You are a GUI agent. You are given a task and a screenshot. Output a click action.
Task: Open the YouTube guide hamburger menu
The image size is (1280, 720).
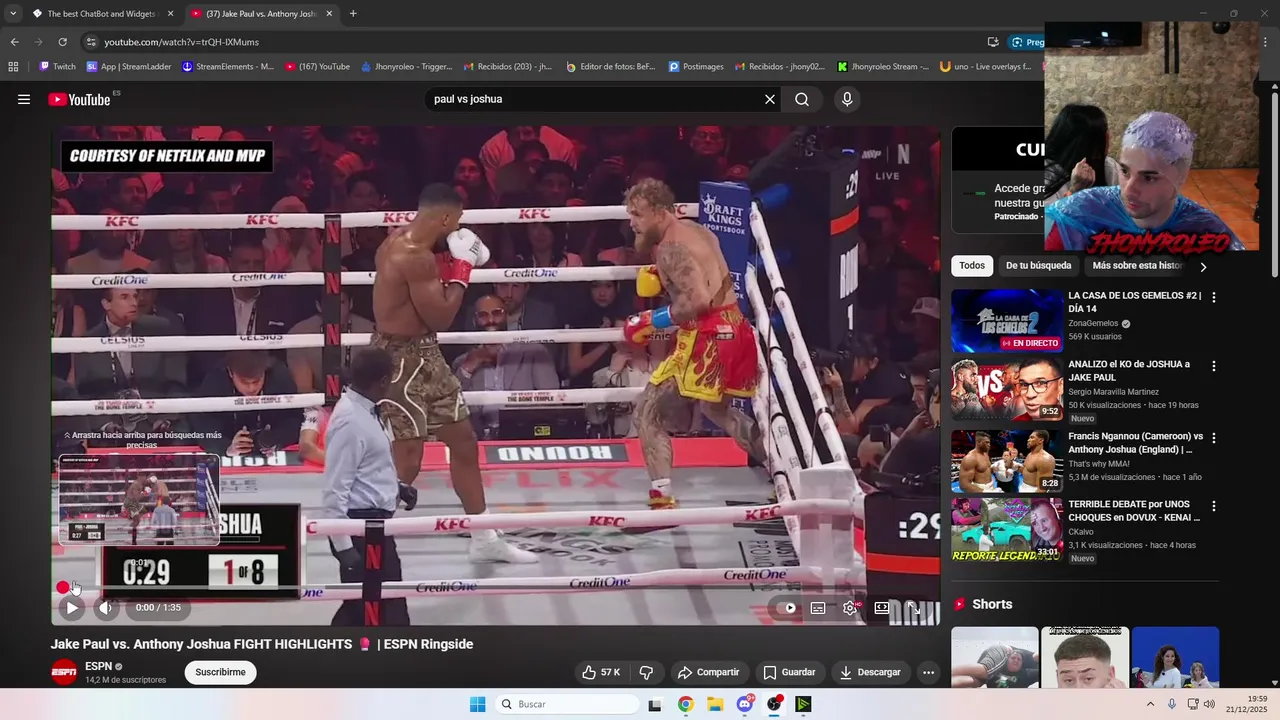click(24, 99)
